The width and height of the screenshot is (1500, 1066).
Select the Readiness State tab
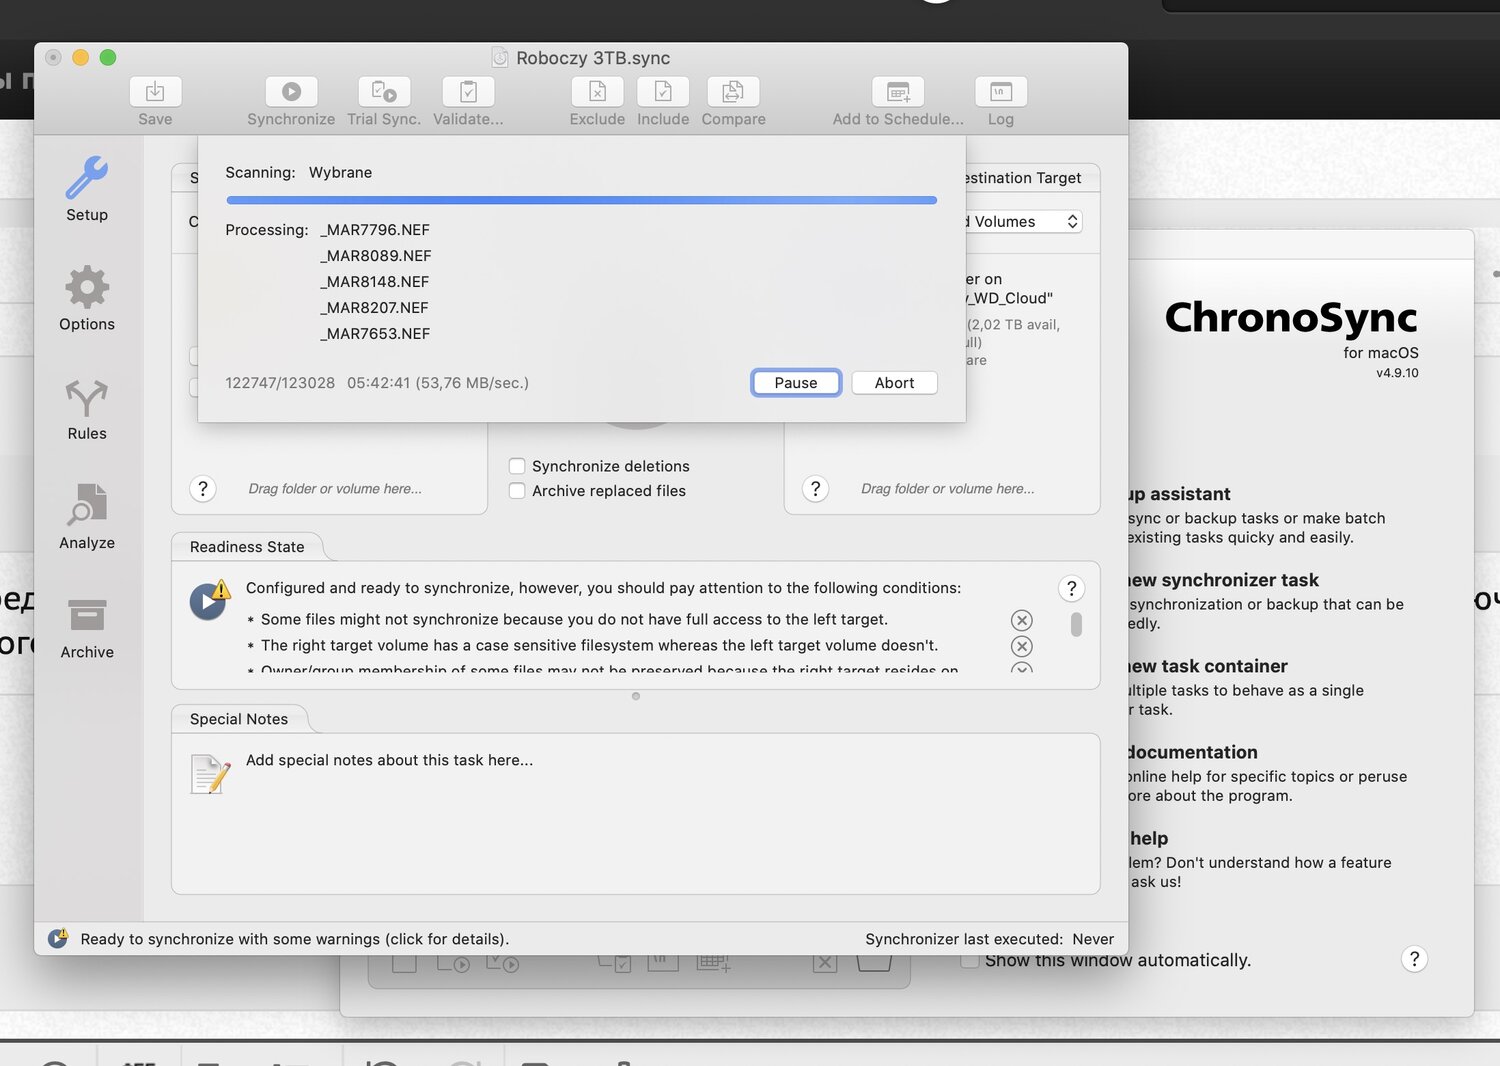click(247, 547)
